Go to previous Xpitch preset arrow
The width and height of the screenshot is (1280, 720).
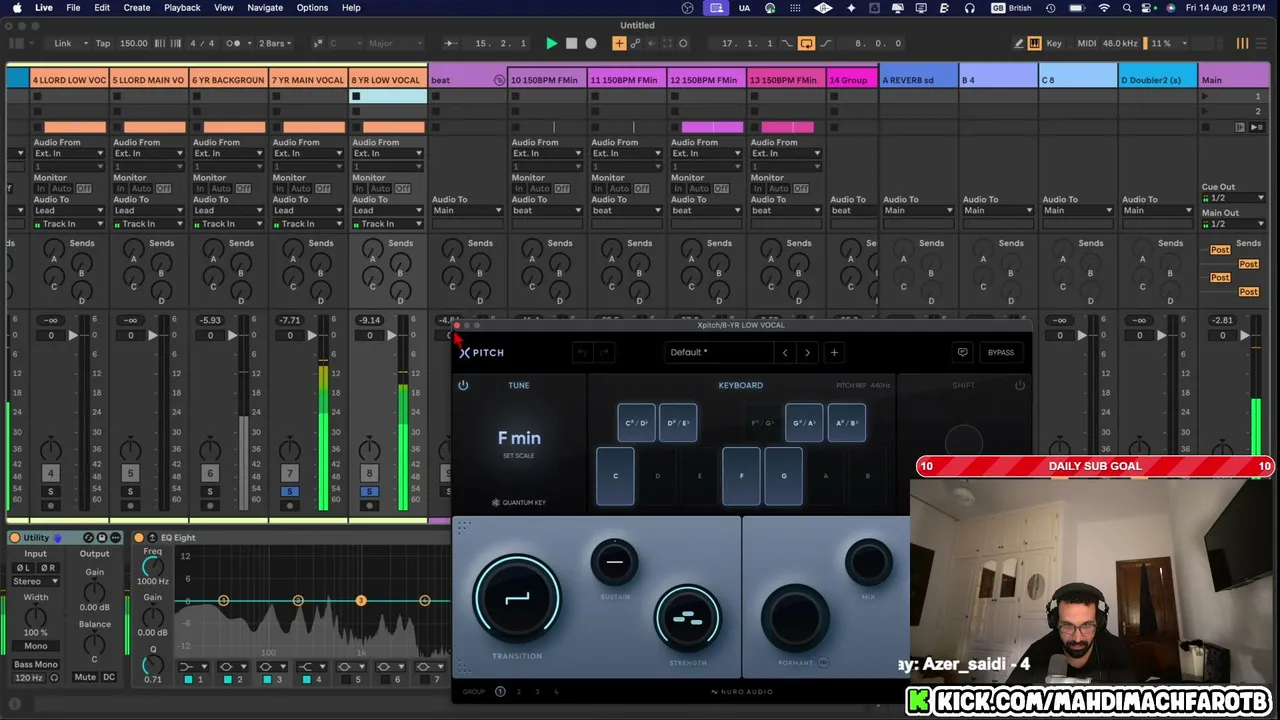point(785,352)
